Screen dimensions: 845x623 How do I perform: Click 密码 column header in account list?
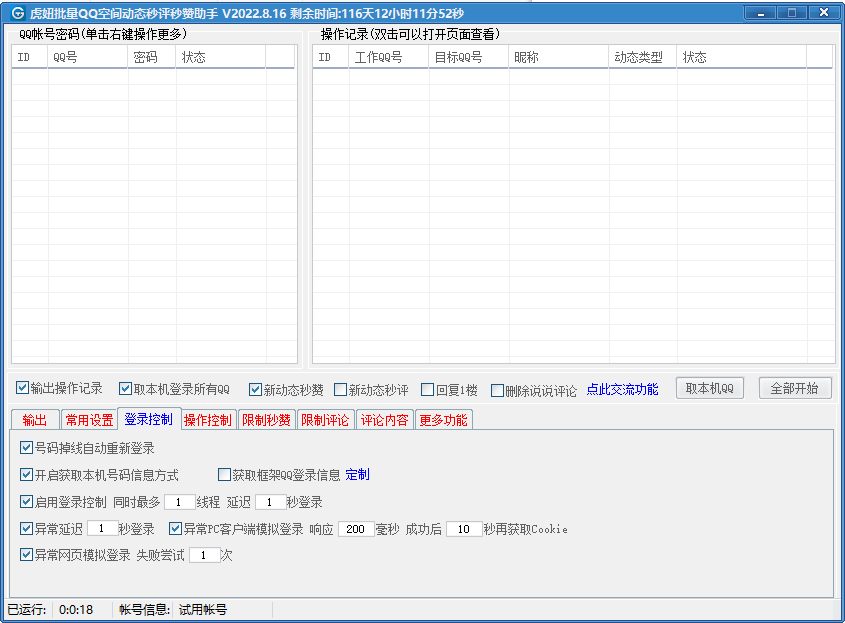pyautogui.click(x=152, y=57)
